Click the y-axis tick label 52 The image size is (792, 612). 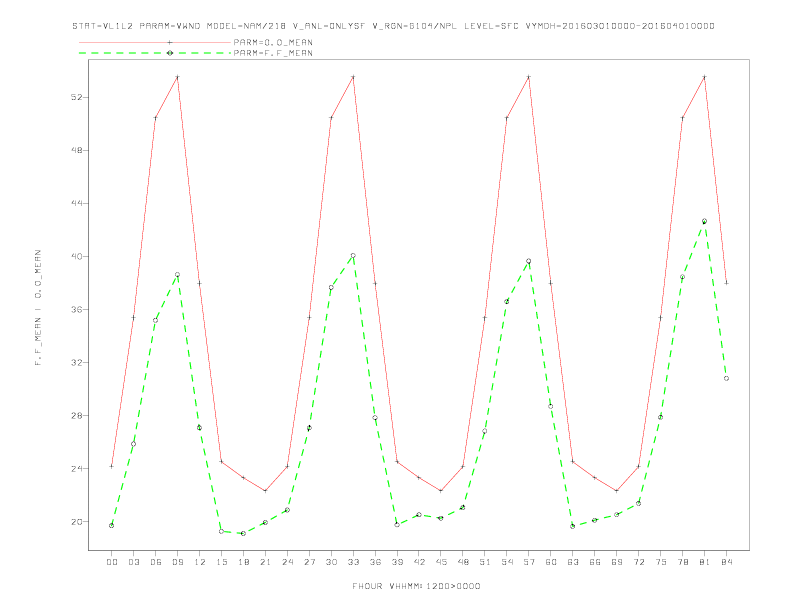77,97
